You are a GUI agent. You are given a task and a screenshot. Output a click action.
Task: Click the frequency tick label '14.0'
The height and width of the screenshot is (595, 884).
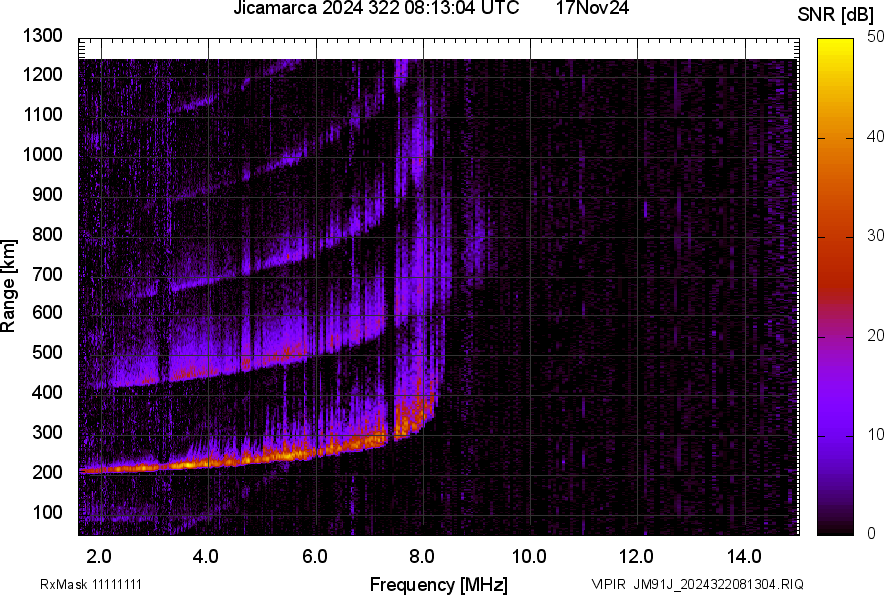tap(744, 557)
